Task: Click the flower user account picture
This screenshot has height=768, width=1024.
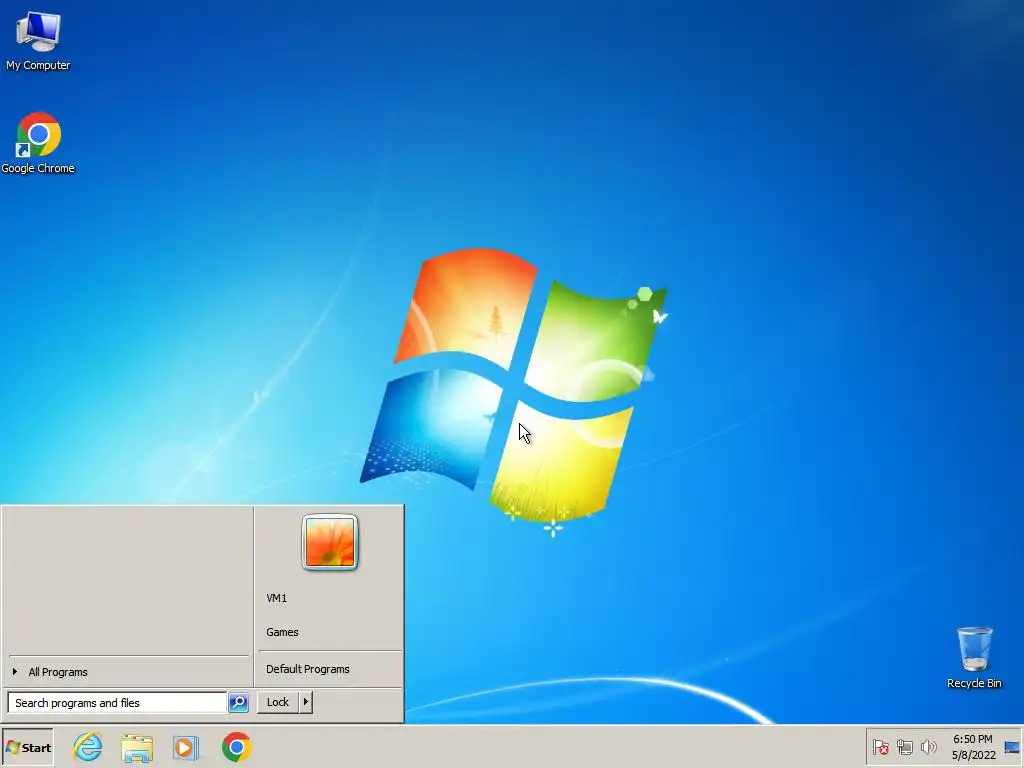Action: pyautogui.click(x=330, y=542)
